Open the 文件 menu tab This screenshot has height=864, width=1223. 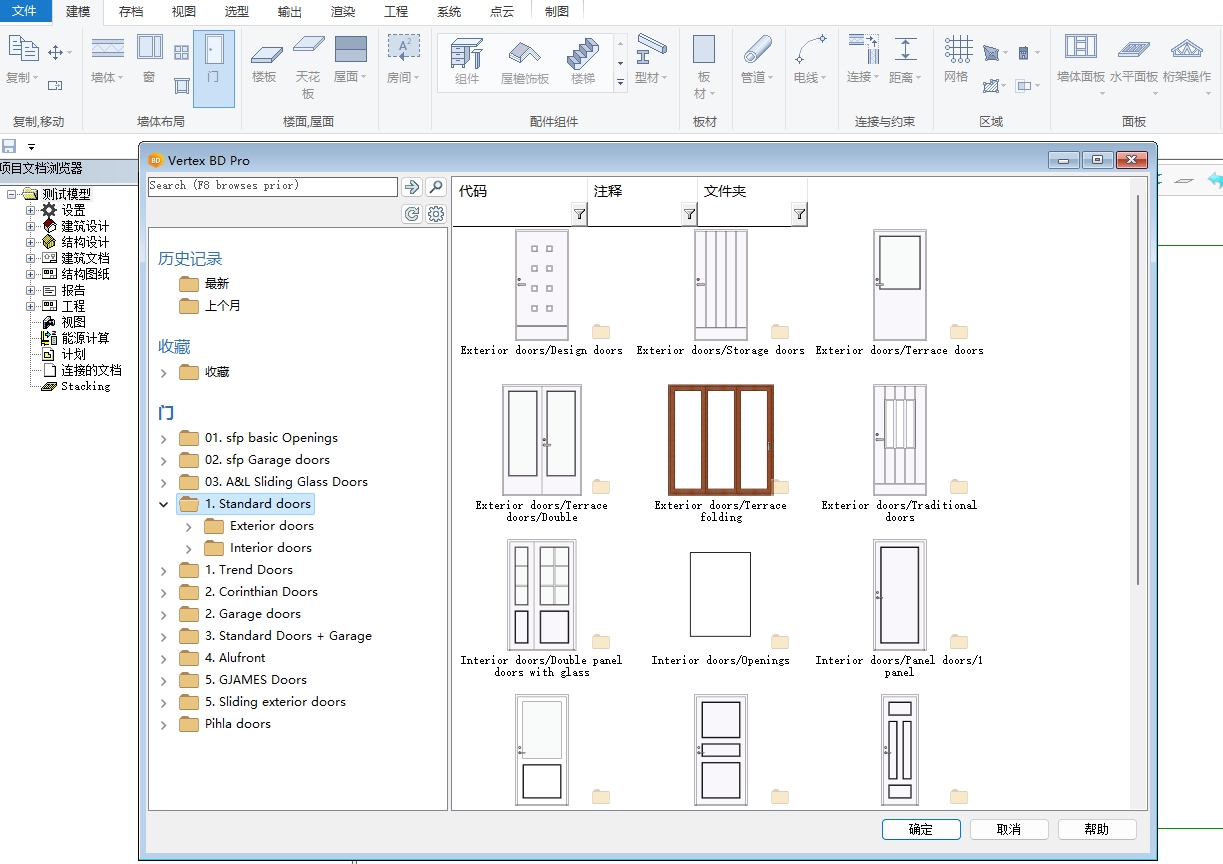(x=25, y=12)
